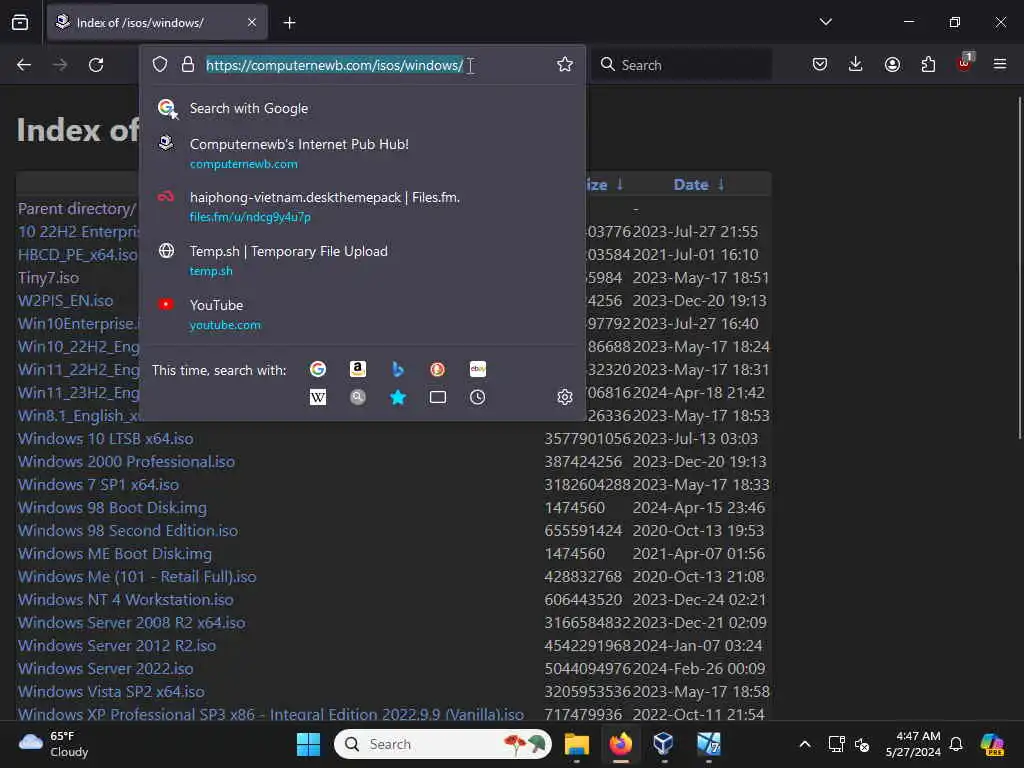Go back with the back arrow
Image resolution: width=1024 pixels, height=768 pixels.
point(24,65)
